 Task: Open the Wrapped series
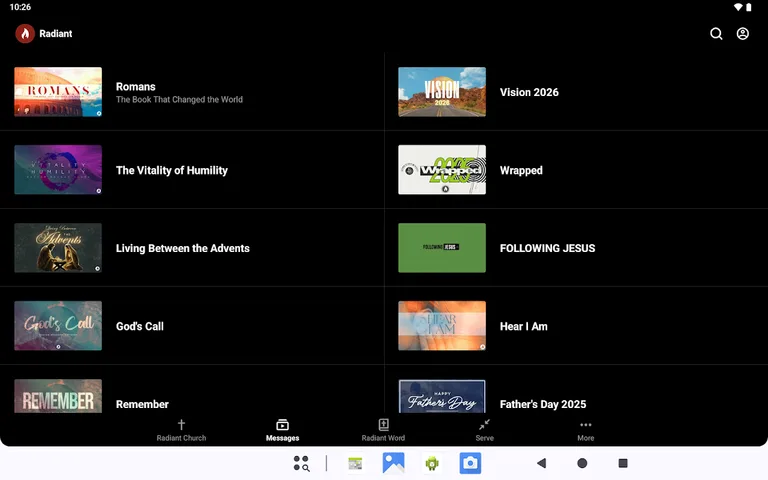(x=521, y=170)
